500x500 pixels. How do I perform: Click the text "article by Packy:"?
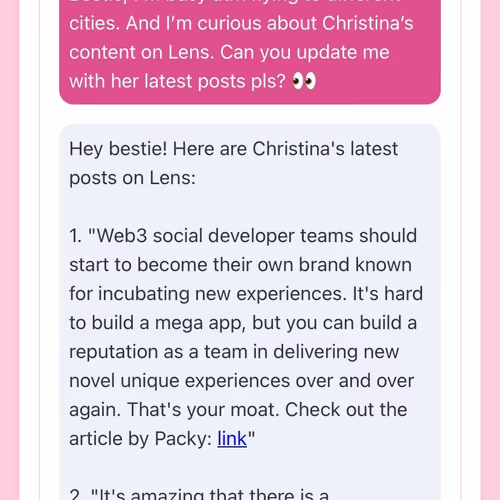(x=141, y=439)
